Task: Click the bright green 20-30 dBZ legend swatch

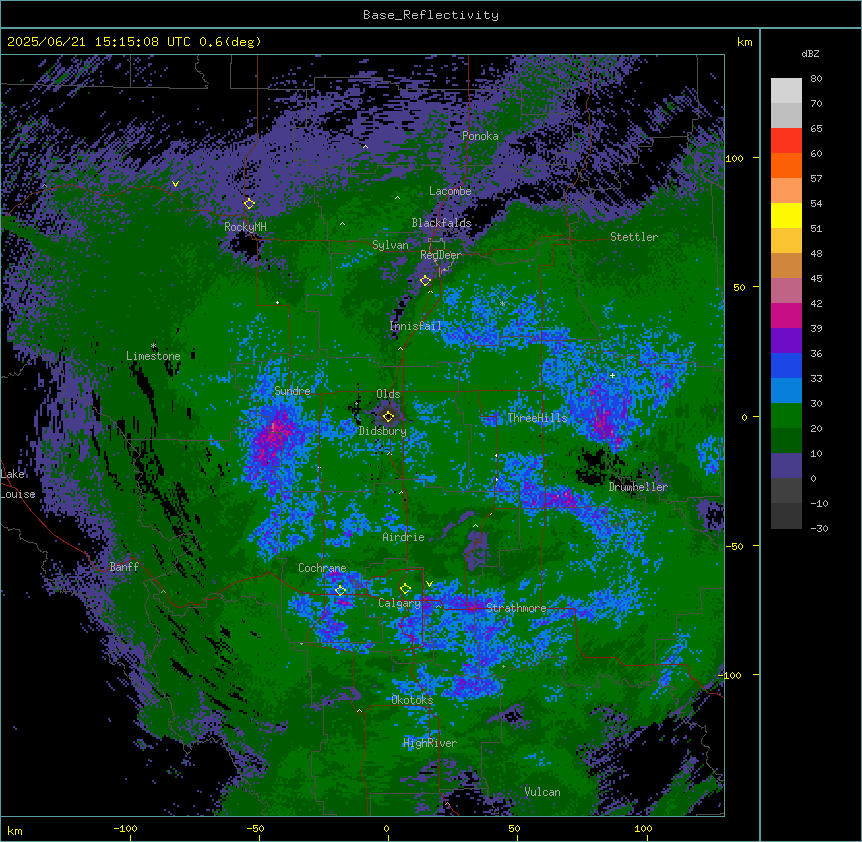Action: pos(786,416)
